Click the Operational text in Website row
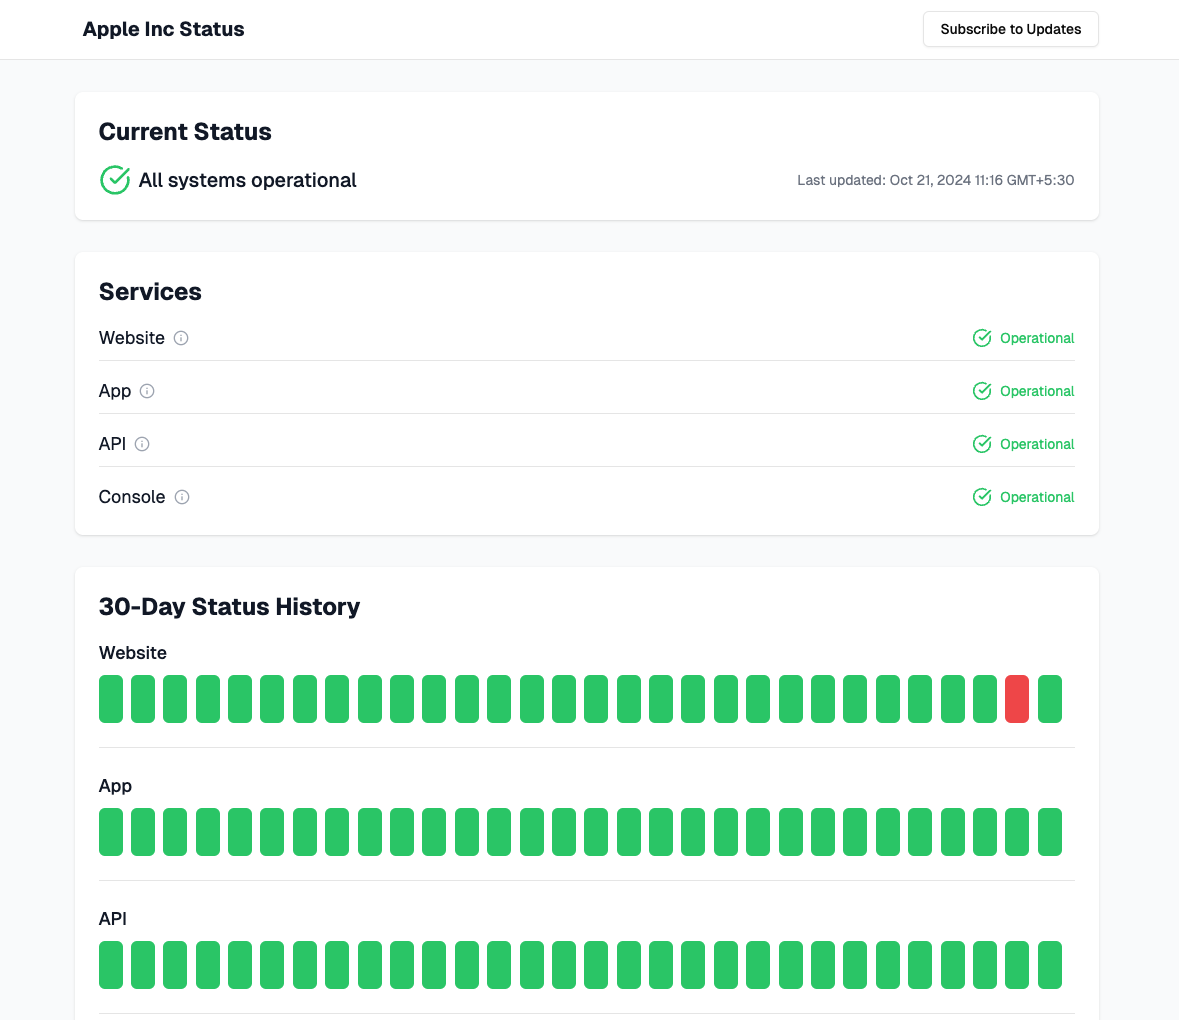 1037,338
